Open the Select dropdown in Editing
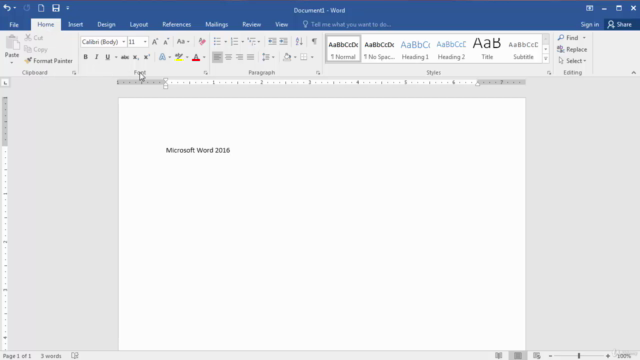Viewport: 640px width, 360px height. pos(572,61)
